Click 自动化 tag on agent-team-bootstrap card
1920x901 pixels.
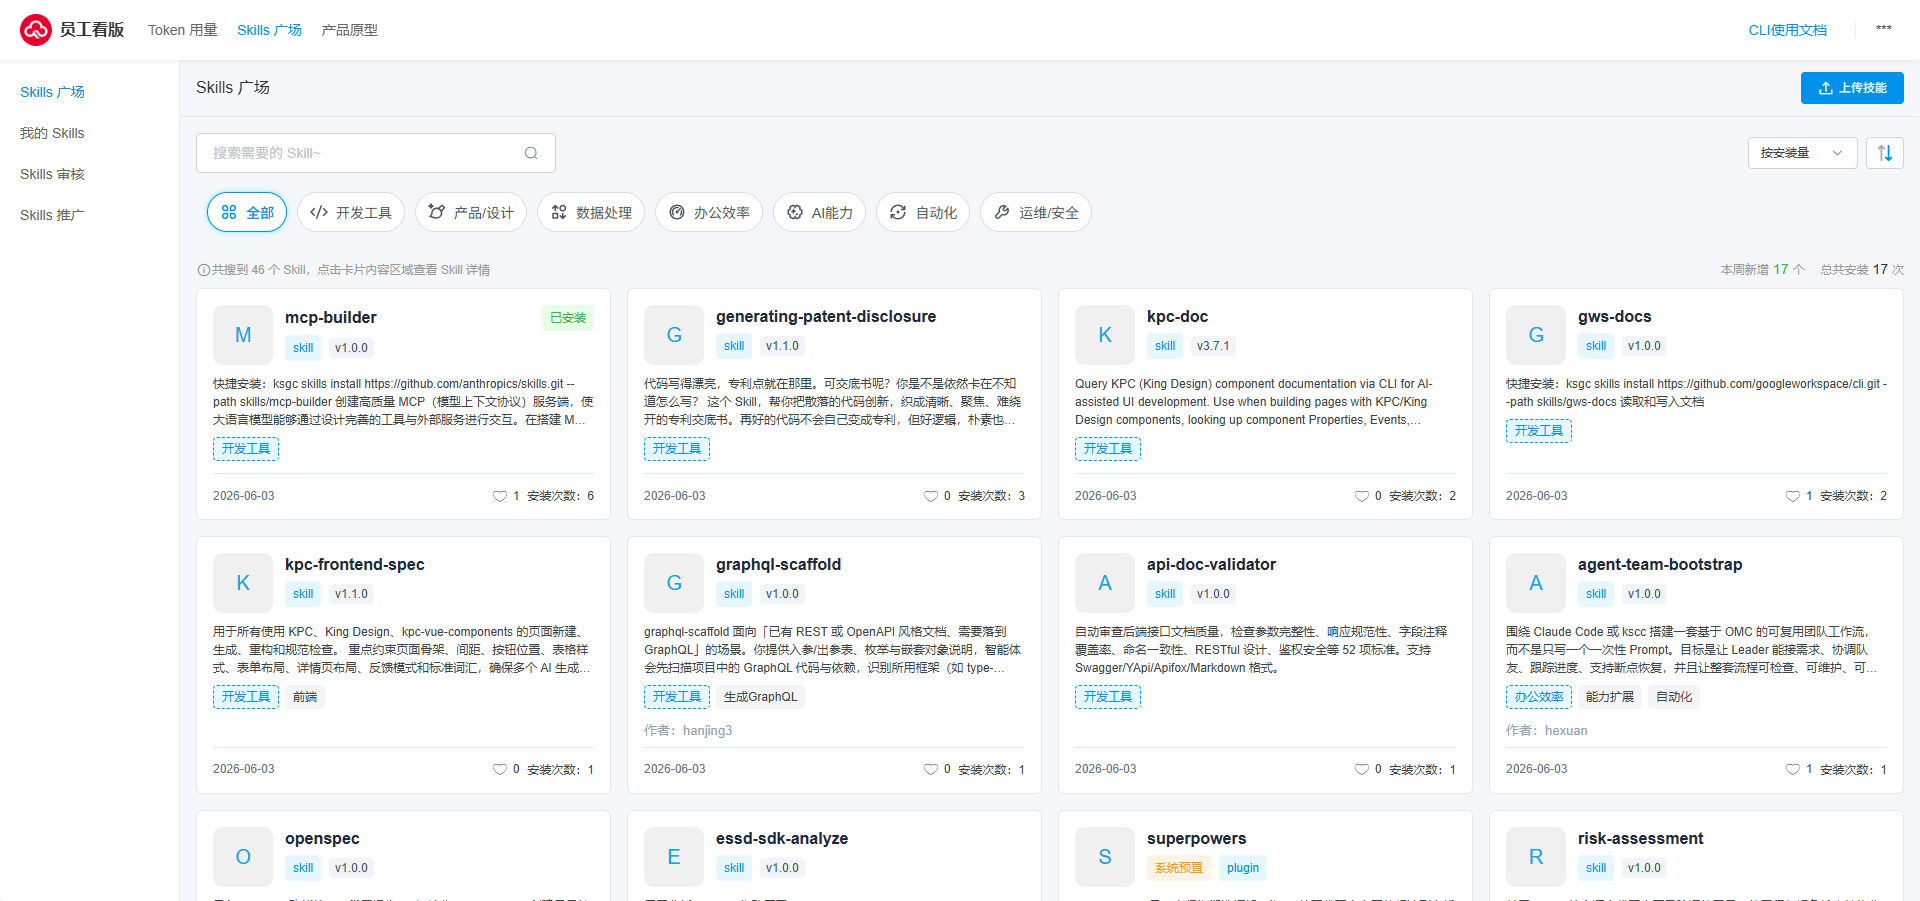[1674, 697]
